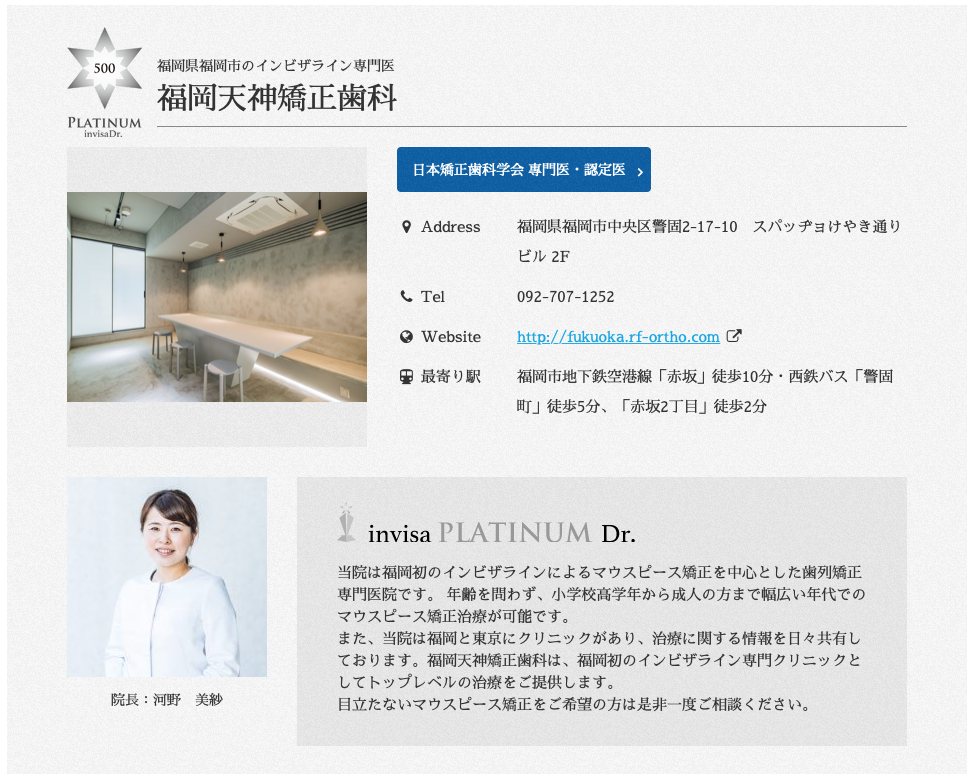This screenshot has height=774, width=972.
Task: Click the director portrait photo
Action: tap(167, 577)
